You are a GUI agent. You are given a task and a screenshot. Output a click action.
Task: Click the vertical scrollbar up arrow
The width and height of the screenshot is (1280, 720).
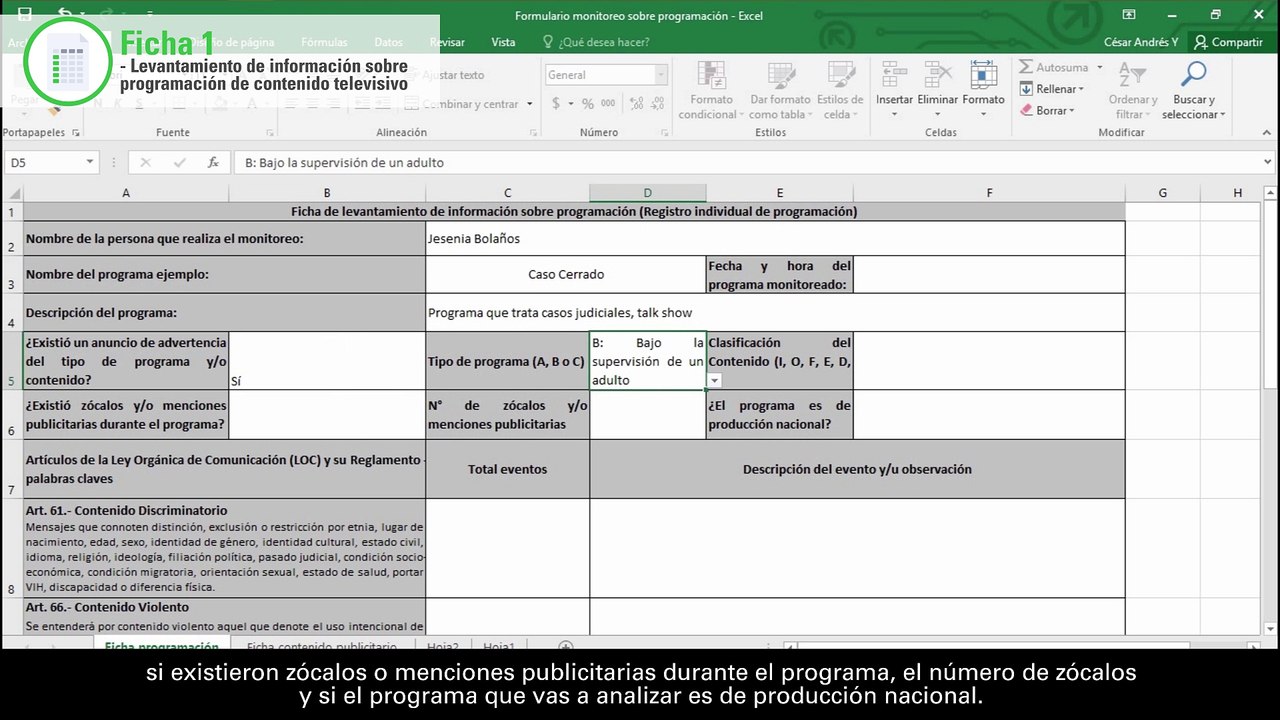pyautogui.click(x=1271, y=192)
